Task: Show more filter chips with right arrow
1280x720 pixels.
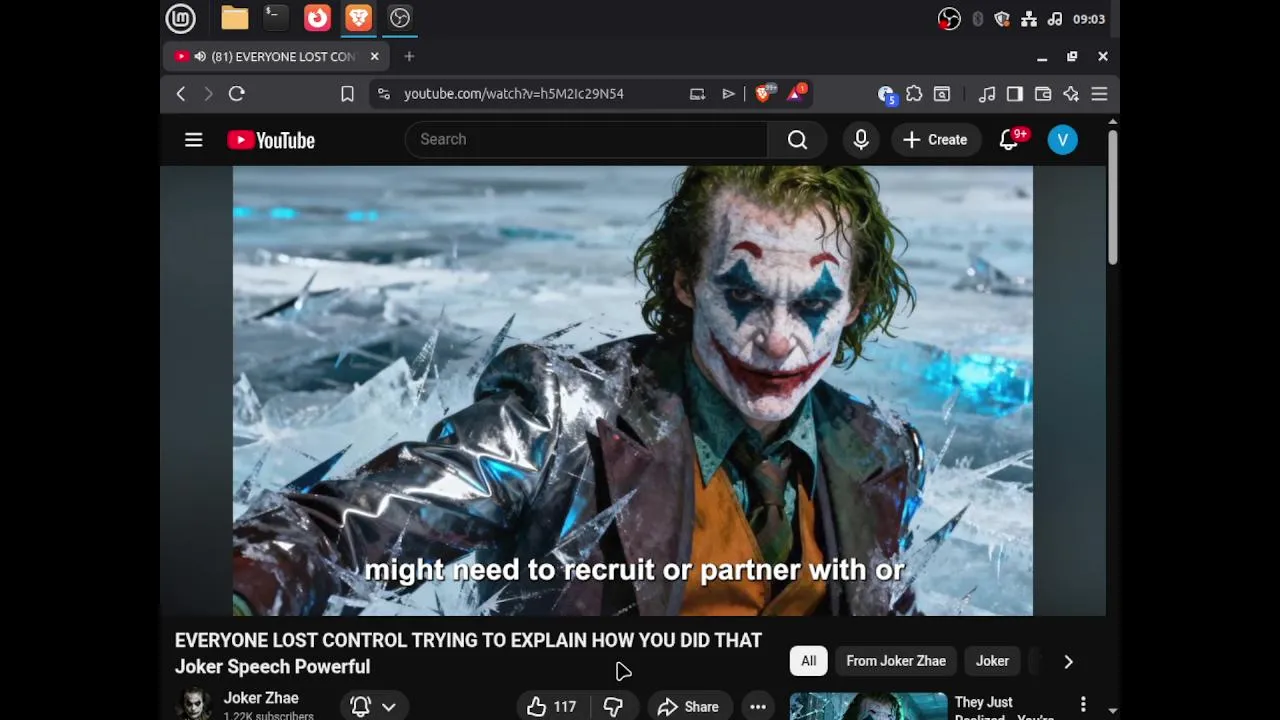Action: pyautogui.click(x=1068, y=661)
